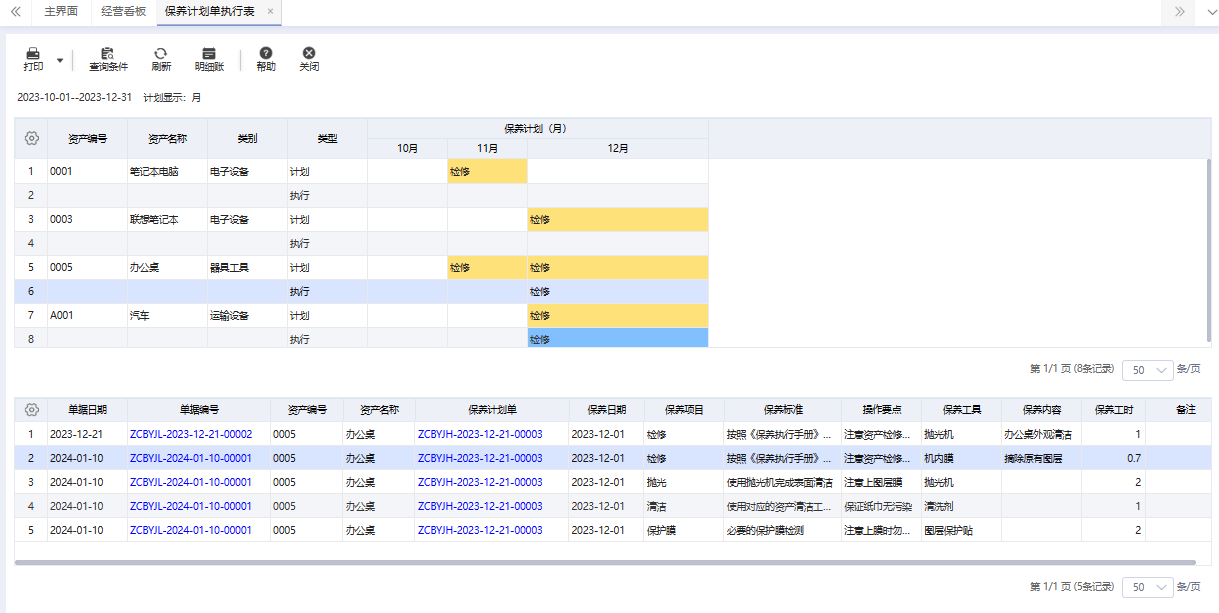This screenshot has height=613, width=1219.
Task: Open upper table page size dropdown
Action: (1148, 370)
